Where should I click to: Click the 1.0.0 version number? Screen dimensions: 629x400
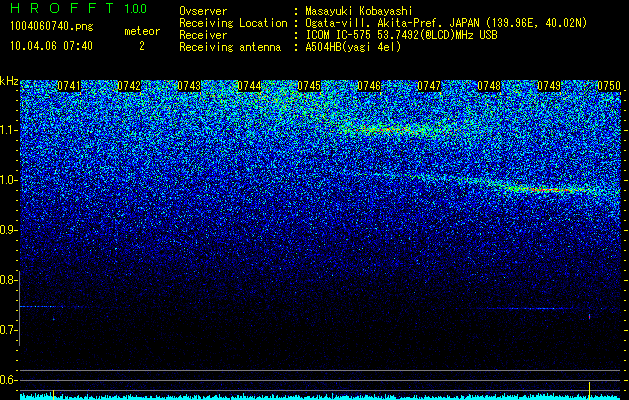point(136,9)
